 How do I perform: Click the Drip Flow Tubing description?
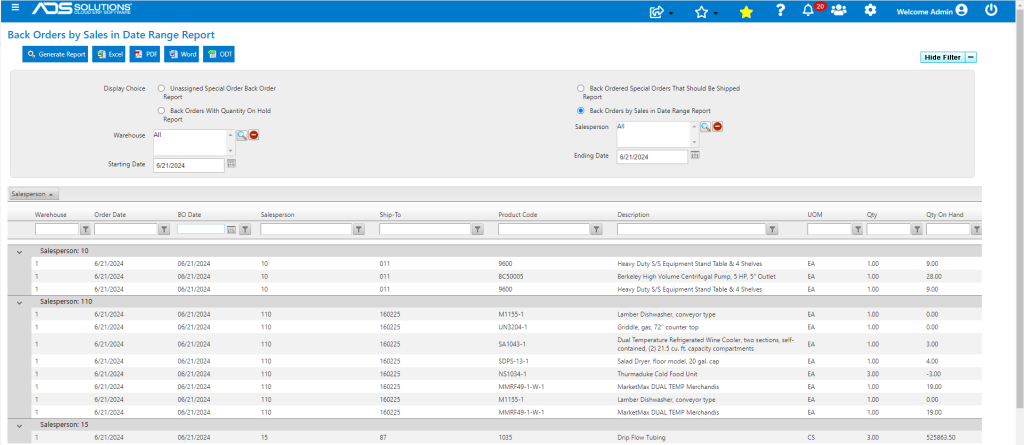pyautogui.click(x=641, y=437)
